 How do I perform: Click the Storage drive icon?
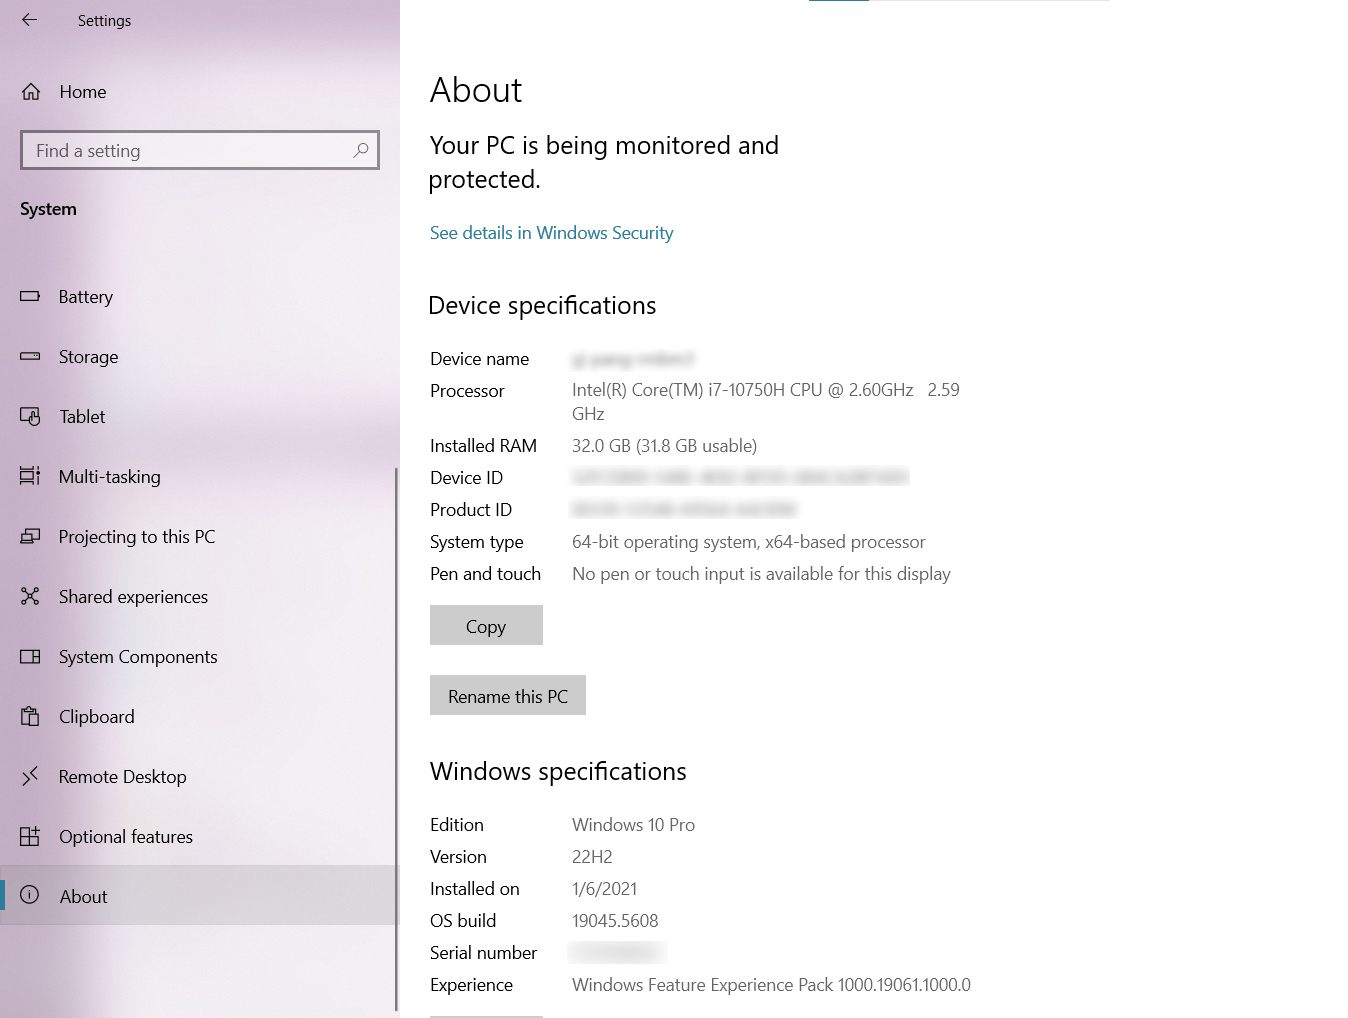31,356
